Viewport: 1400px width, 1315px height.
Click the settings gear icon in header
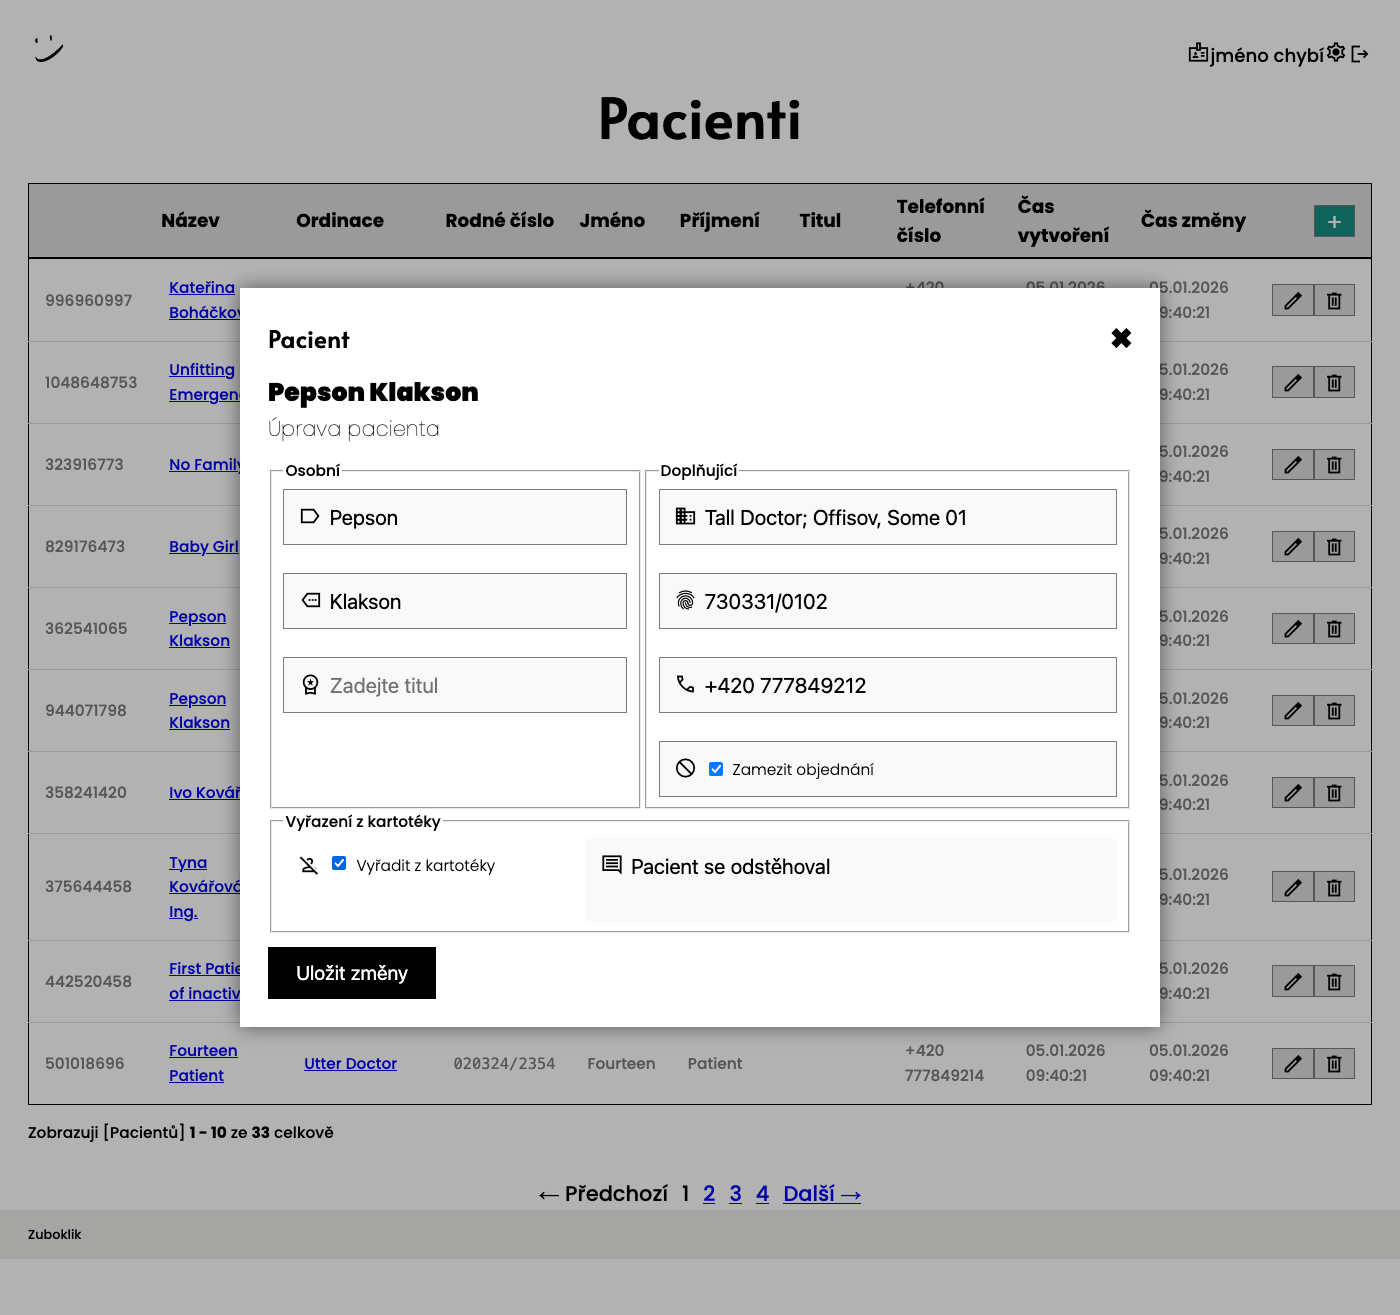point(1336,53)
